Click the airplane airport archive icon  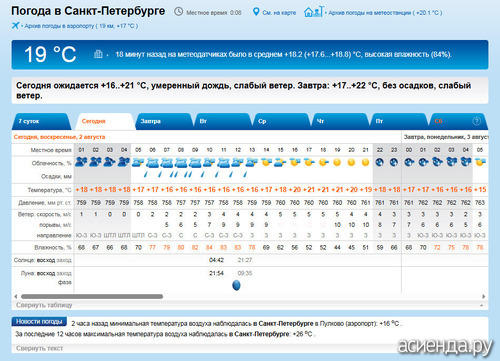pyautogui.click(x=15, y=25)
